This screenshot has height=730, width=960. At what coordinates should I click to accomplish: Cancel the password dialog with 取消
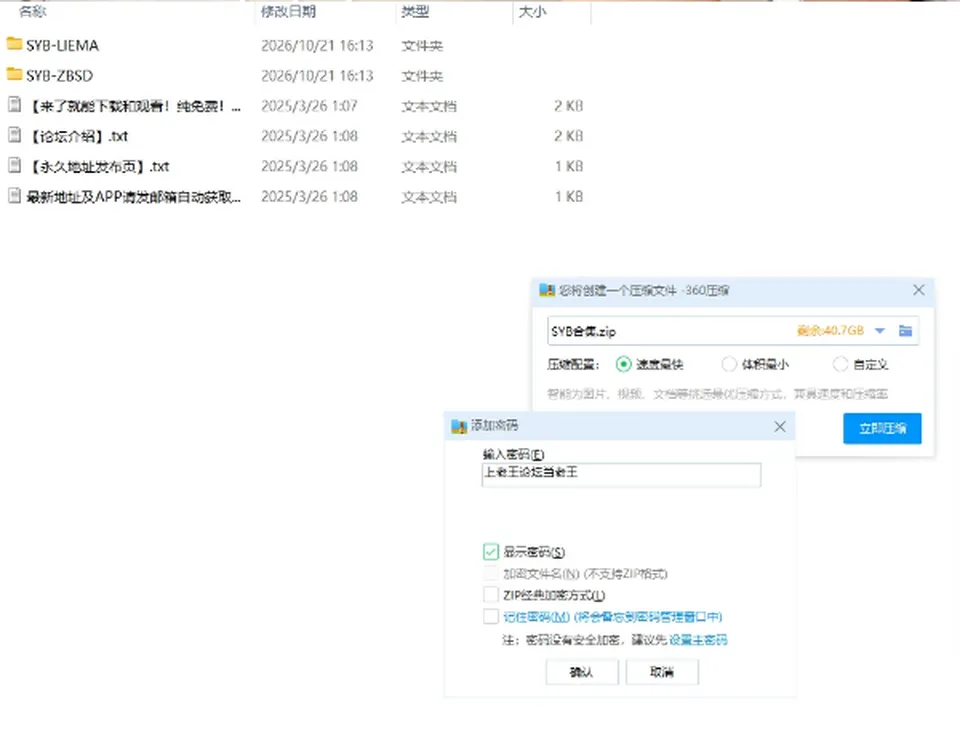pyautogui.click(x=662, y=672)
